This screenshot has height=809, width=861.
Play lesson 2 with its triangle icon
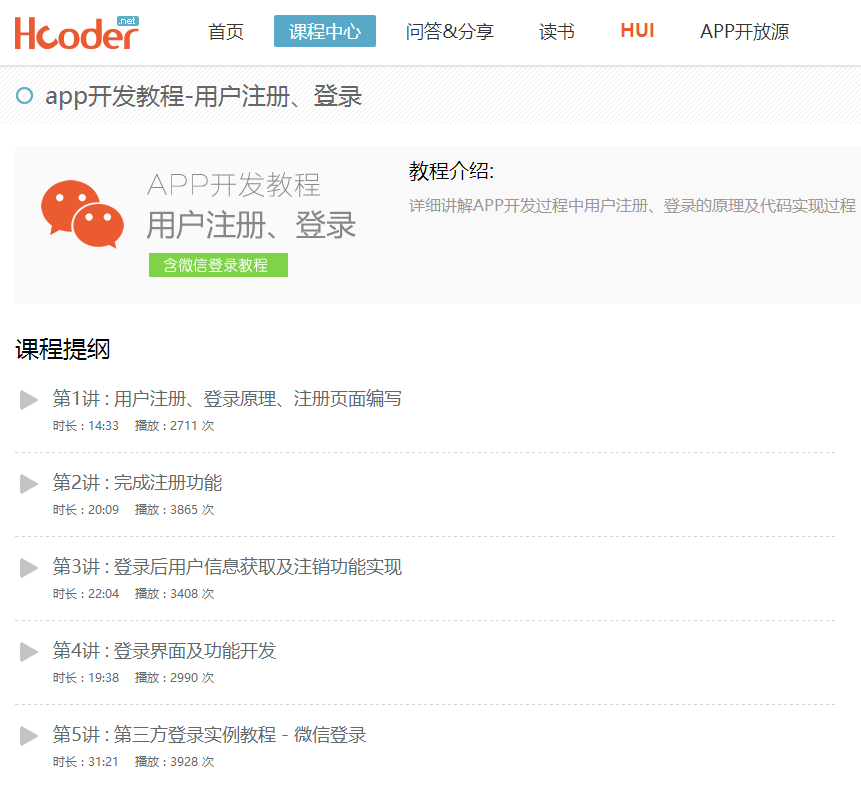pyautogui.click(x=29, y=484)
